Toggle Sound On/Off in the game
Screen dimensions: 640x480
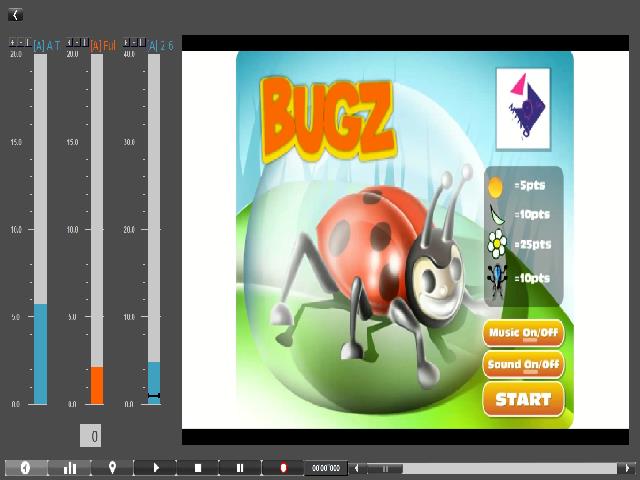(x=523, y=364)
